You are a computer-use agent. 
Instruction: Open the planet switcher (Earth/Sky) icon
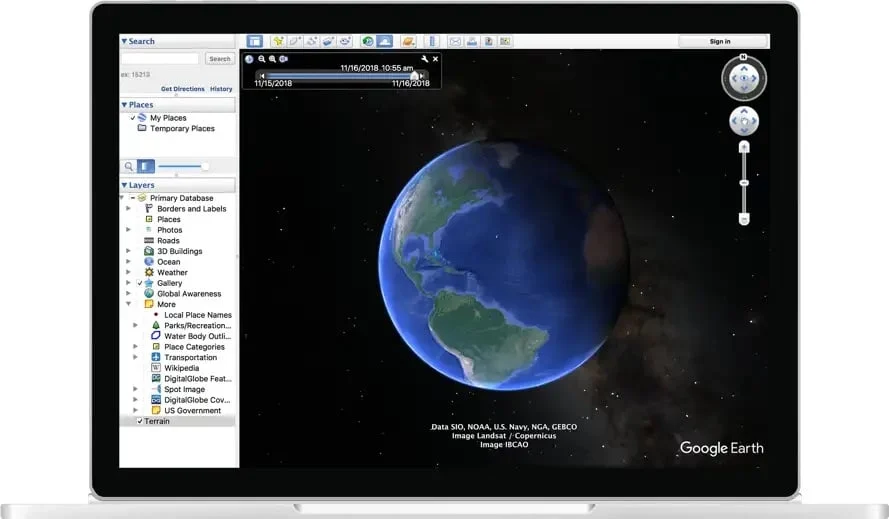(408, 41)
